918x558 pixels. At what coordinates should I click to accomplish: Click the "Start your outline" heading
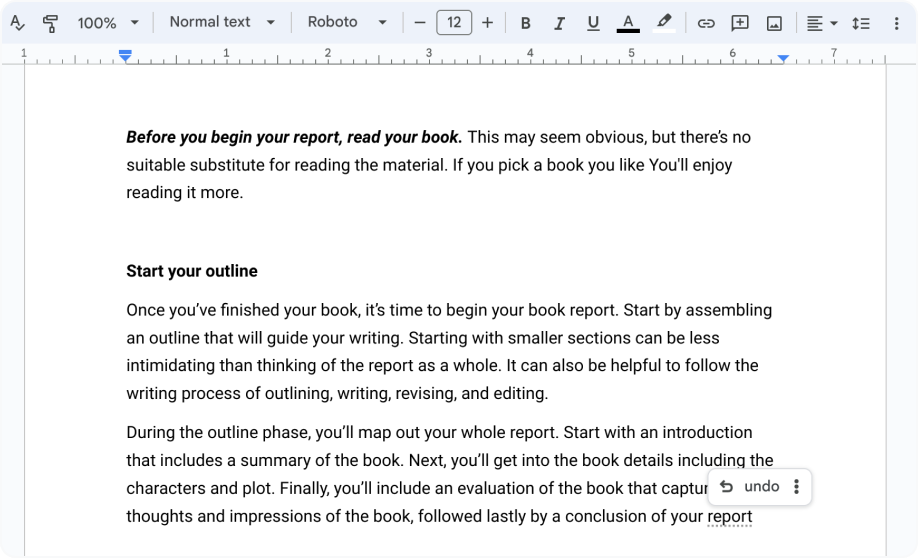192,271
